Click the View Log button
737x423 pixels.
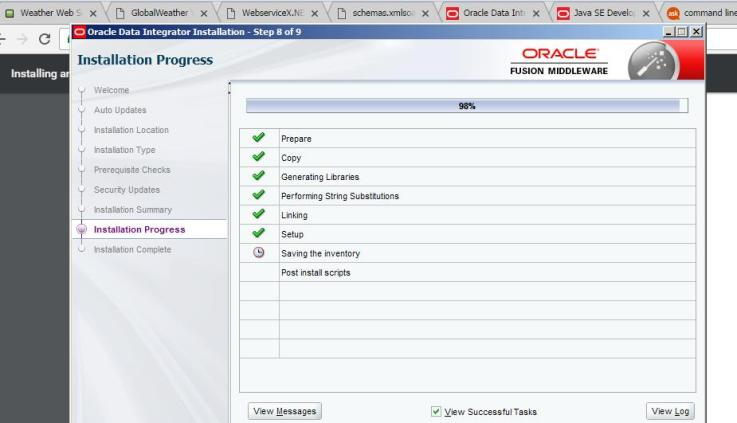click(670, 411)
